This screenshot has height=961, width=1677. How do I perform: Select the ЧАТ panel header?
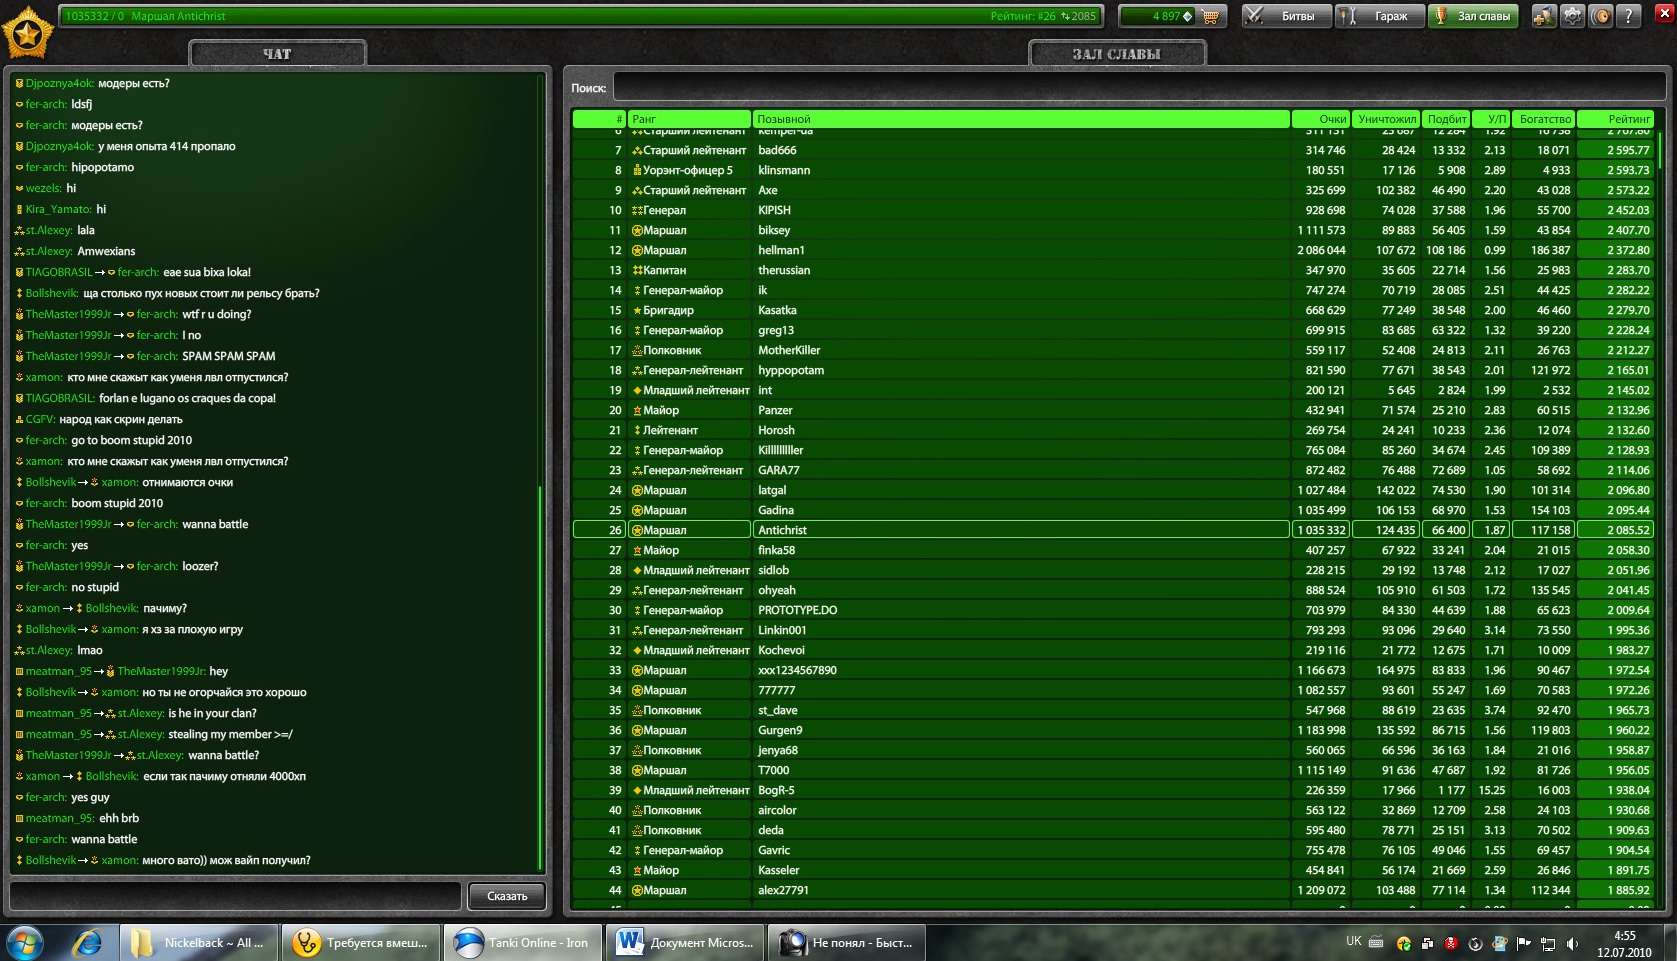pos(277,54)
